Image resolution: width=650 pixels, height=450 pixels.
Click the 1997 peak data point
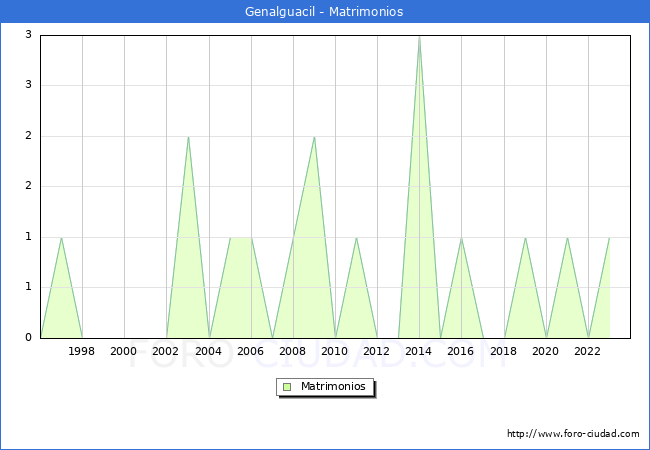point(62,237)
